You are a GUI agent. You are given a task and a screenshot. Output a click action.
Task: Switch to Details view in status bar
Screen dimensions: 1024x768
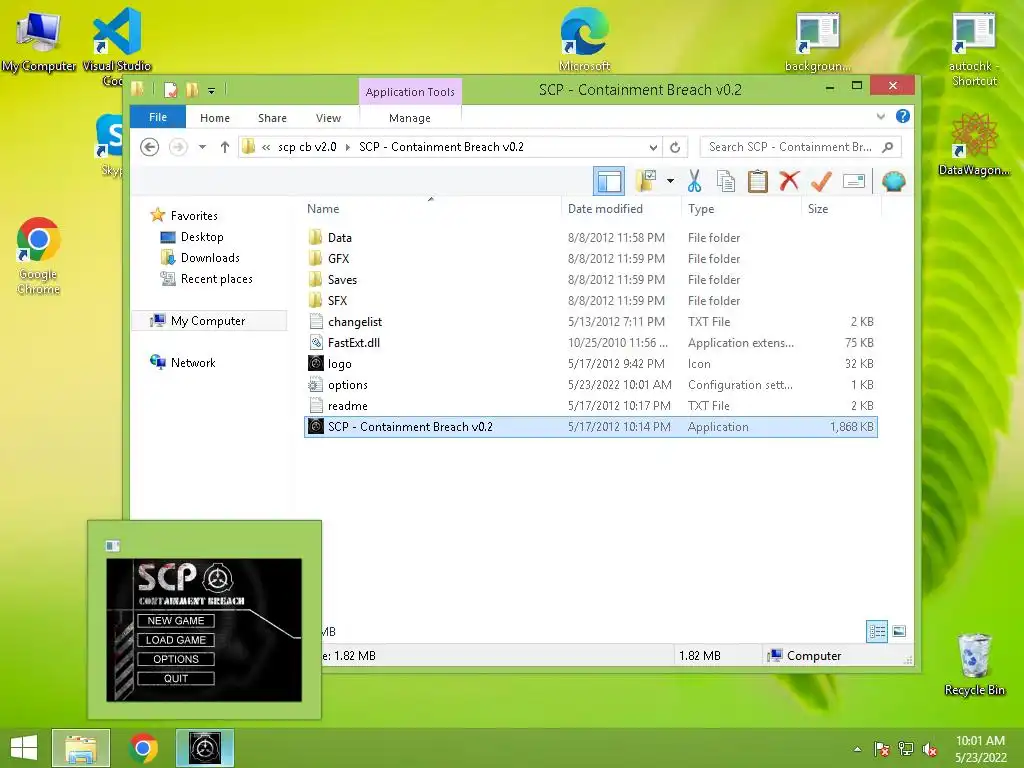click(877, 631)
